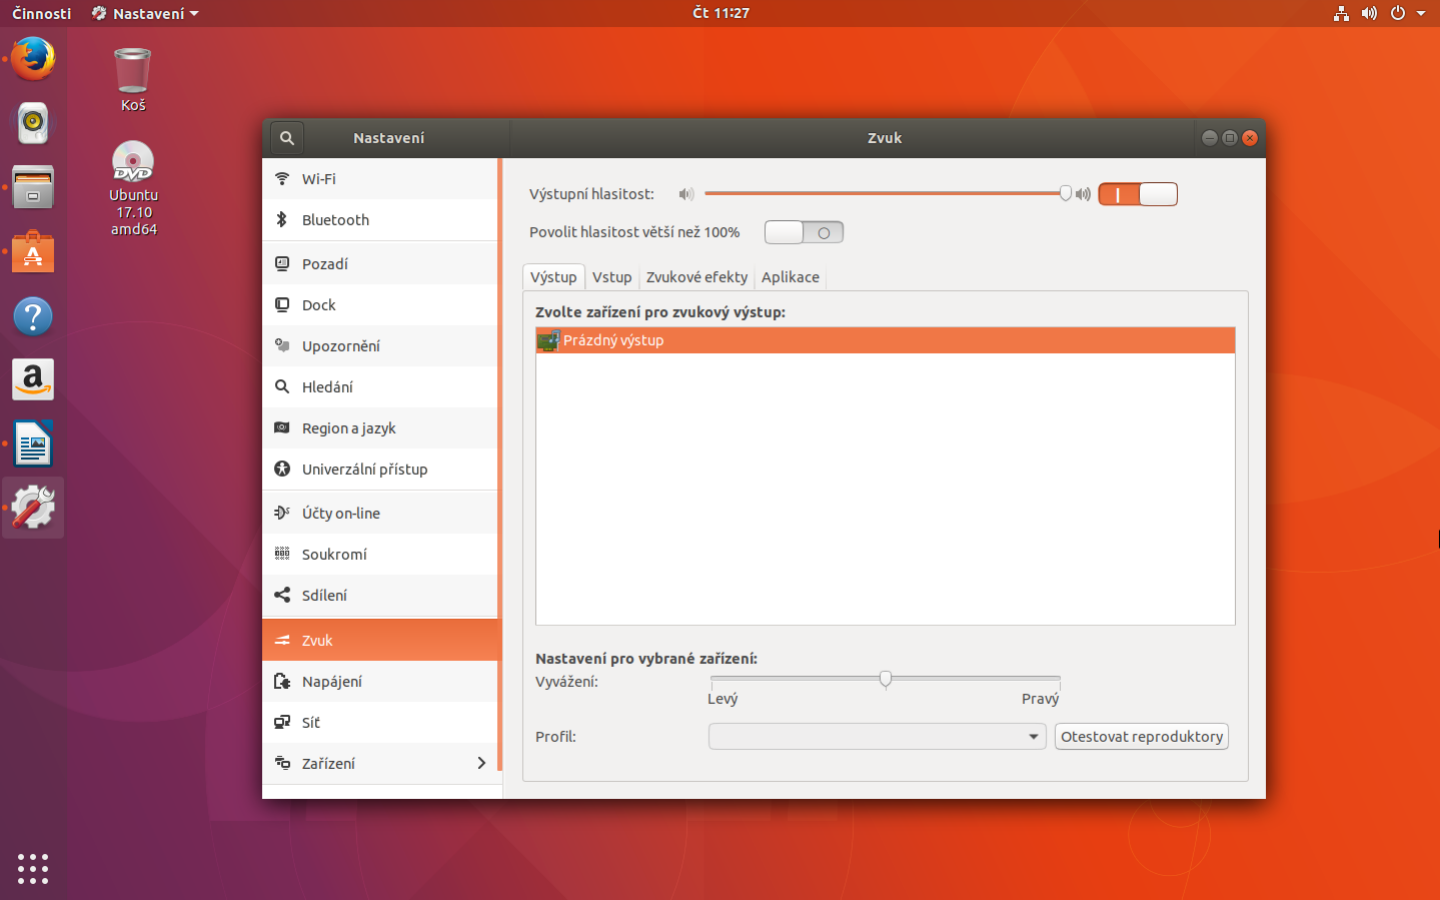Image resolution: width=1440 pixels, height=900 pixels.
Task: Enable Povolit hlasitost větší než 100%
Action: point(803,231)
